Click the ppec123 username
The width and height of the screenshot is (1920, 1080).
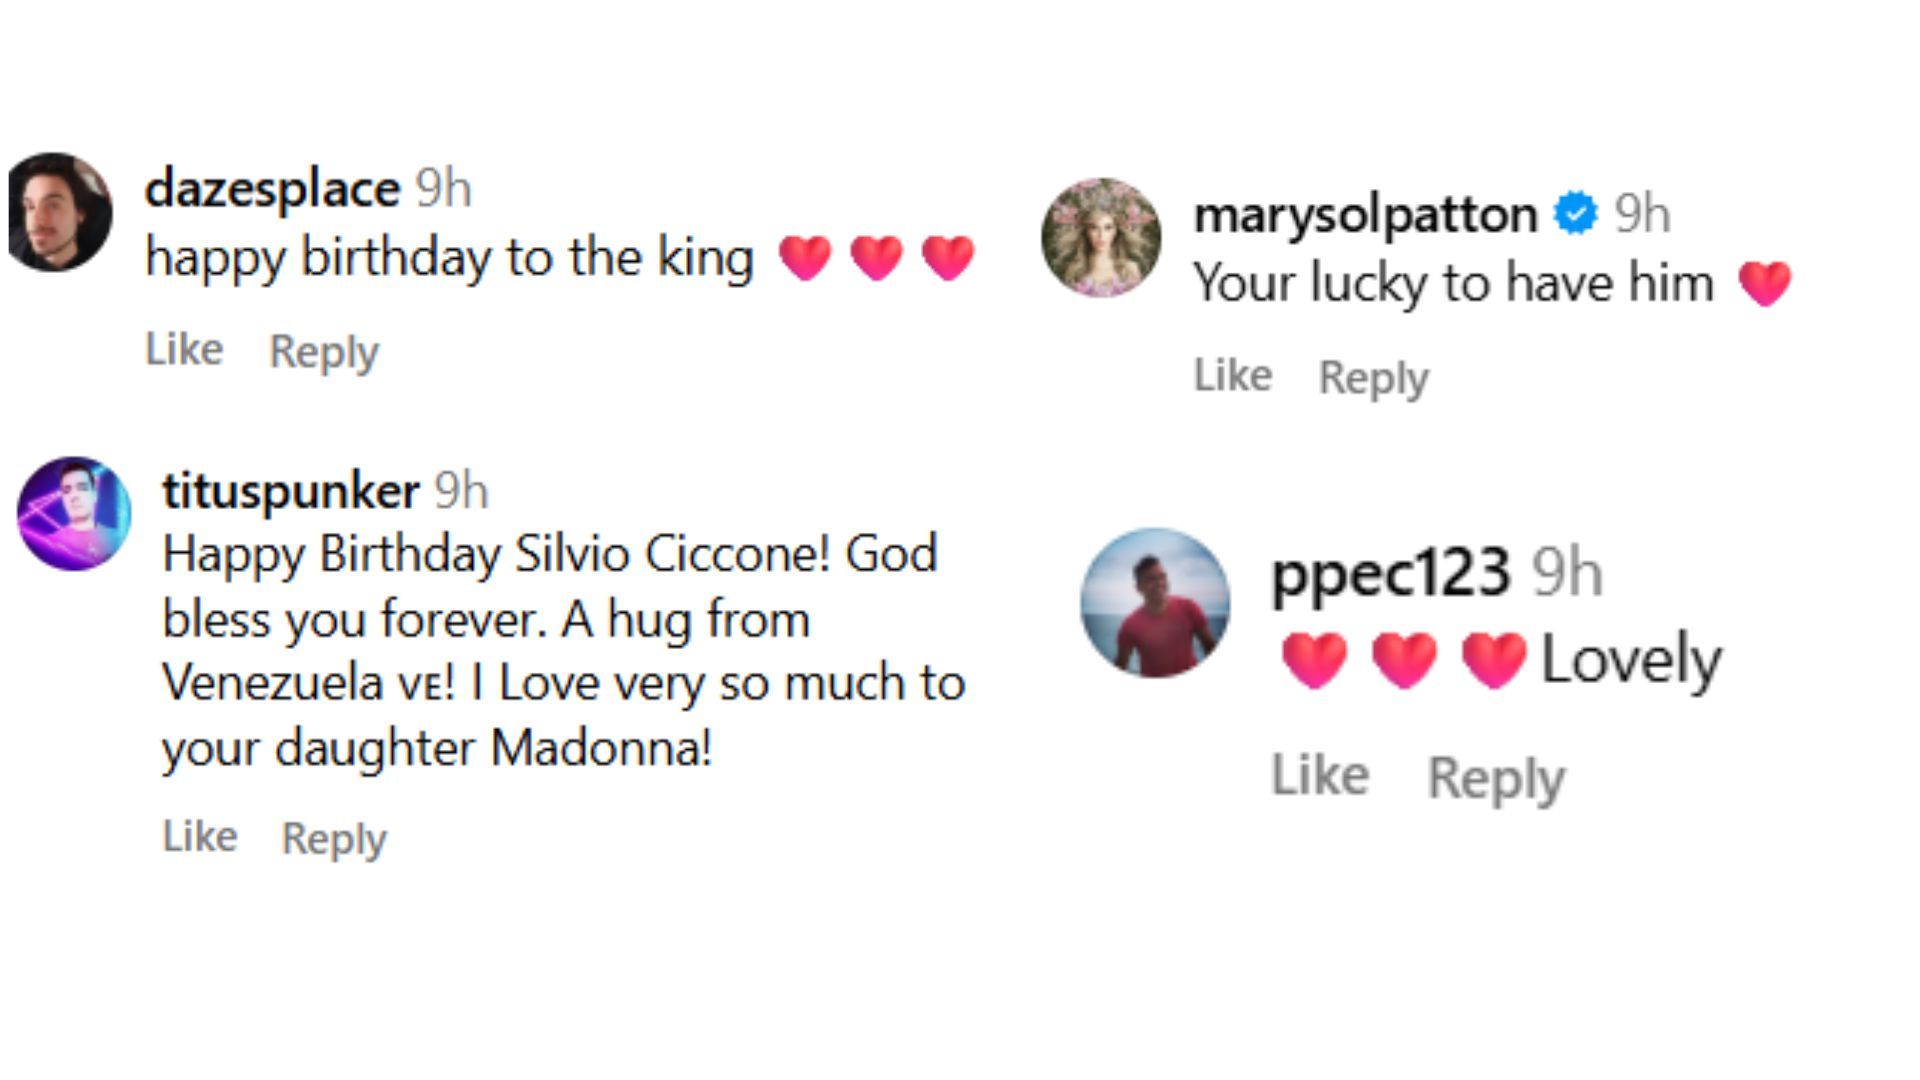[1390, 573]
